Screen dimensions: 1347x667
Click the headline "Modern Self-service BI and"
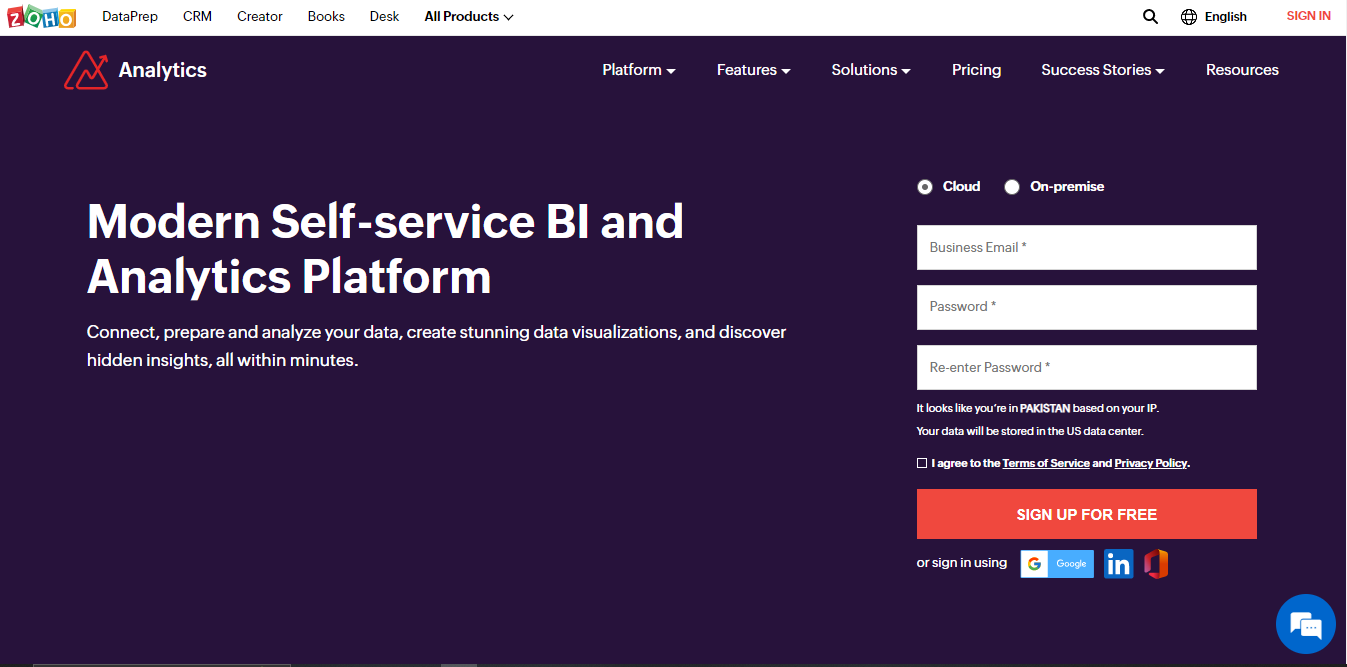[x=385, y=221]
